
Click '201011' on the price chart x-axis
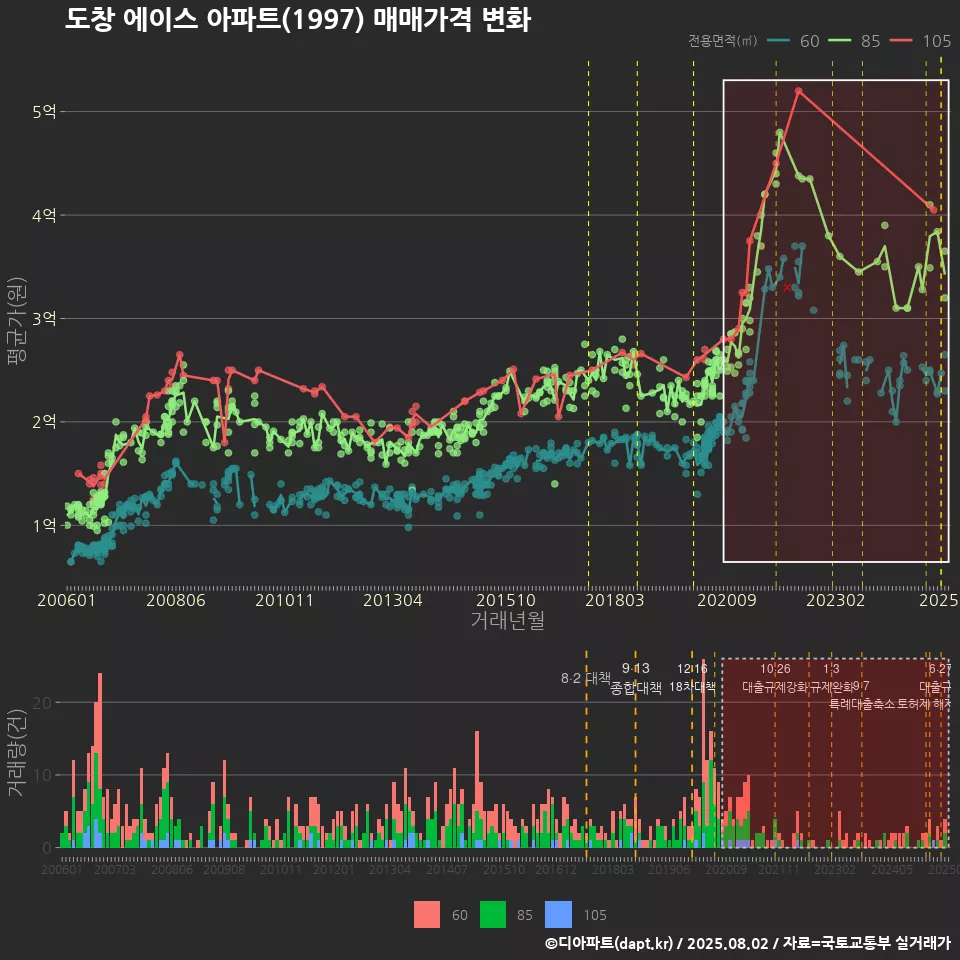(x=284, y=600)
